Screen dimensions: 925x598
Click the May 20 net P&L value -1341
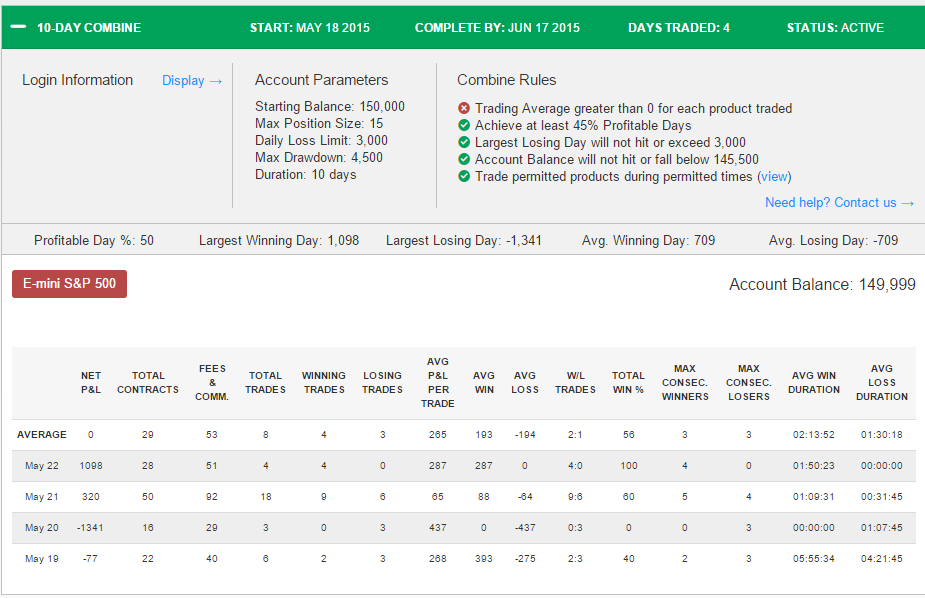click(x=90, y=528)
